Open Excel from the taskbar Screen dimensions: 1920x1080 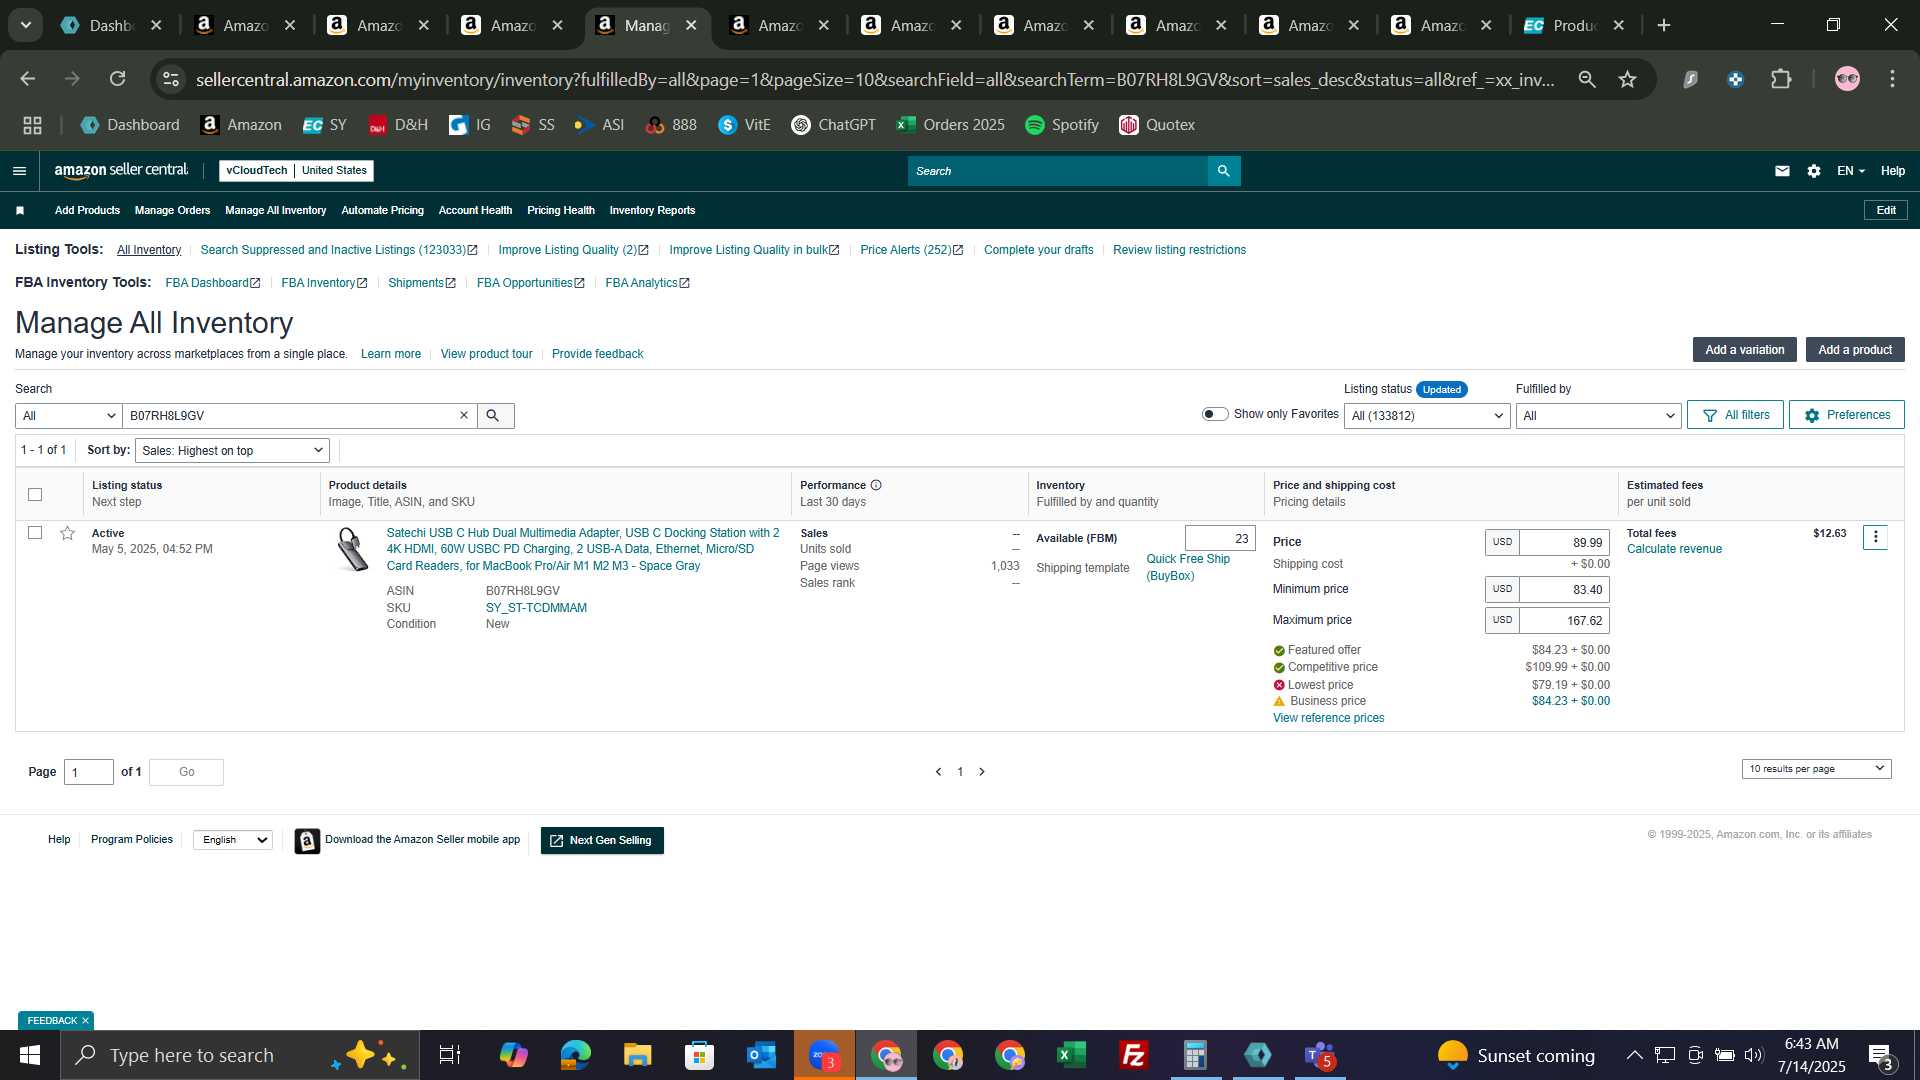coord(1071,1056)
